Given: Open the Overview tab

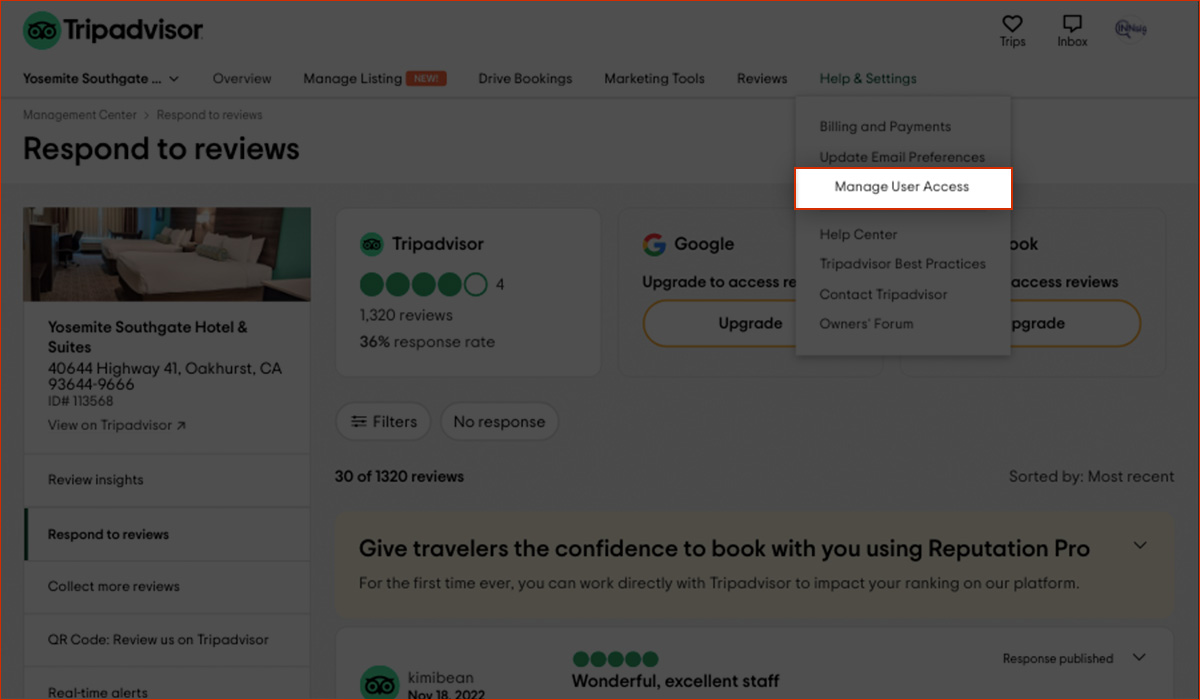Looking at the screenshot, I should point(242,79).
